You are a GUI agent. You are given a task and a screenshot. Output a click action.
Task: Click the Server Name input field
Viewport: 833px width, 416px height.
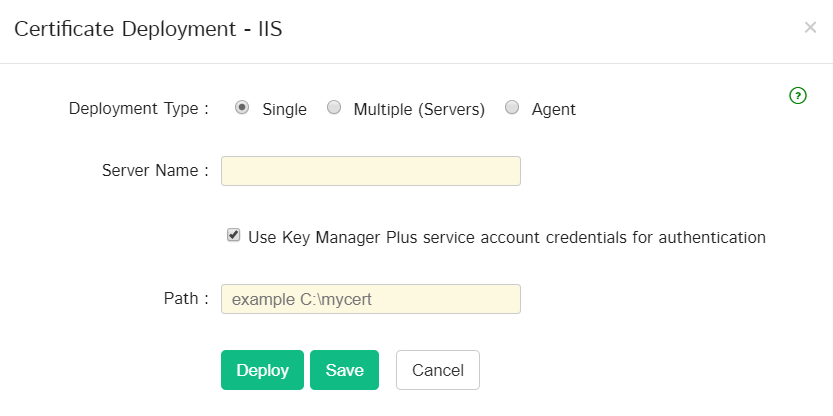(x=370, y=171)
